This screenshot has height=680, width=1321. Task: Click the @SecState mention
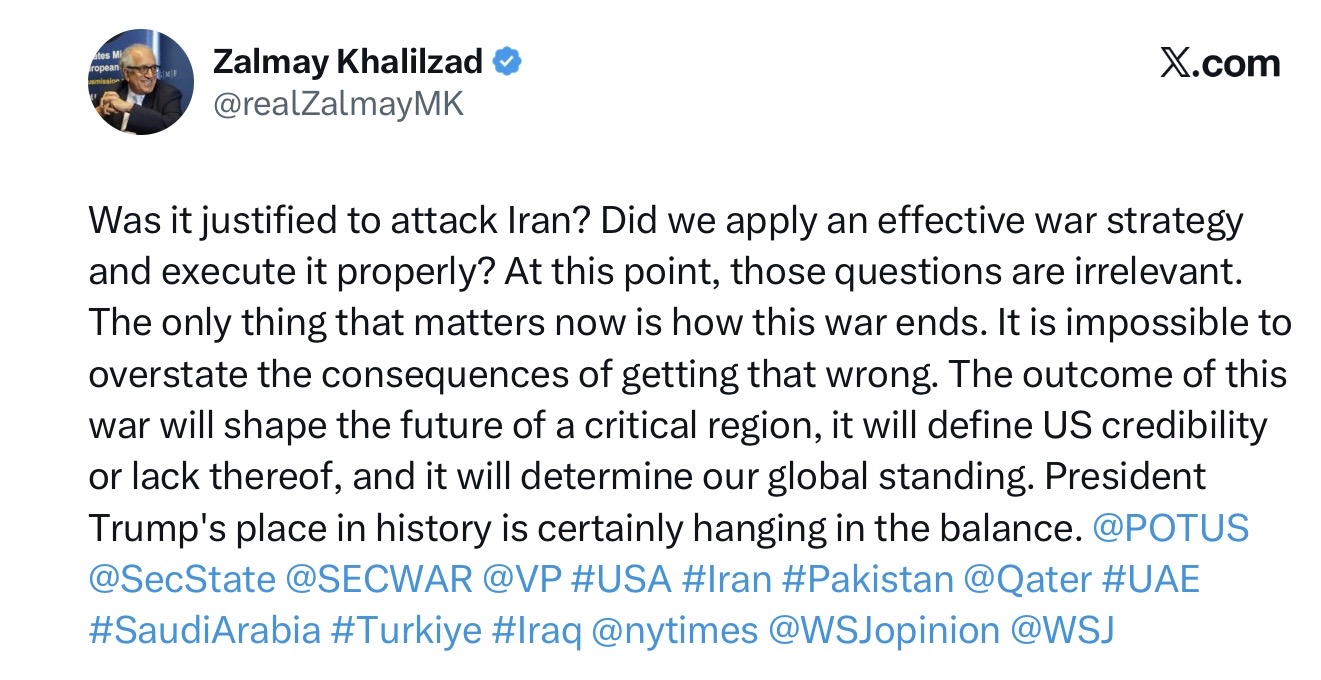point(181,579)
